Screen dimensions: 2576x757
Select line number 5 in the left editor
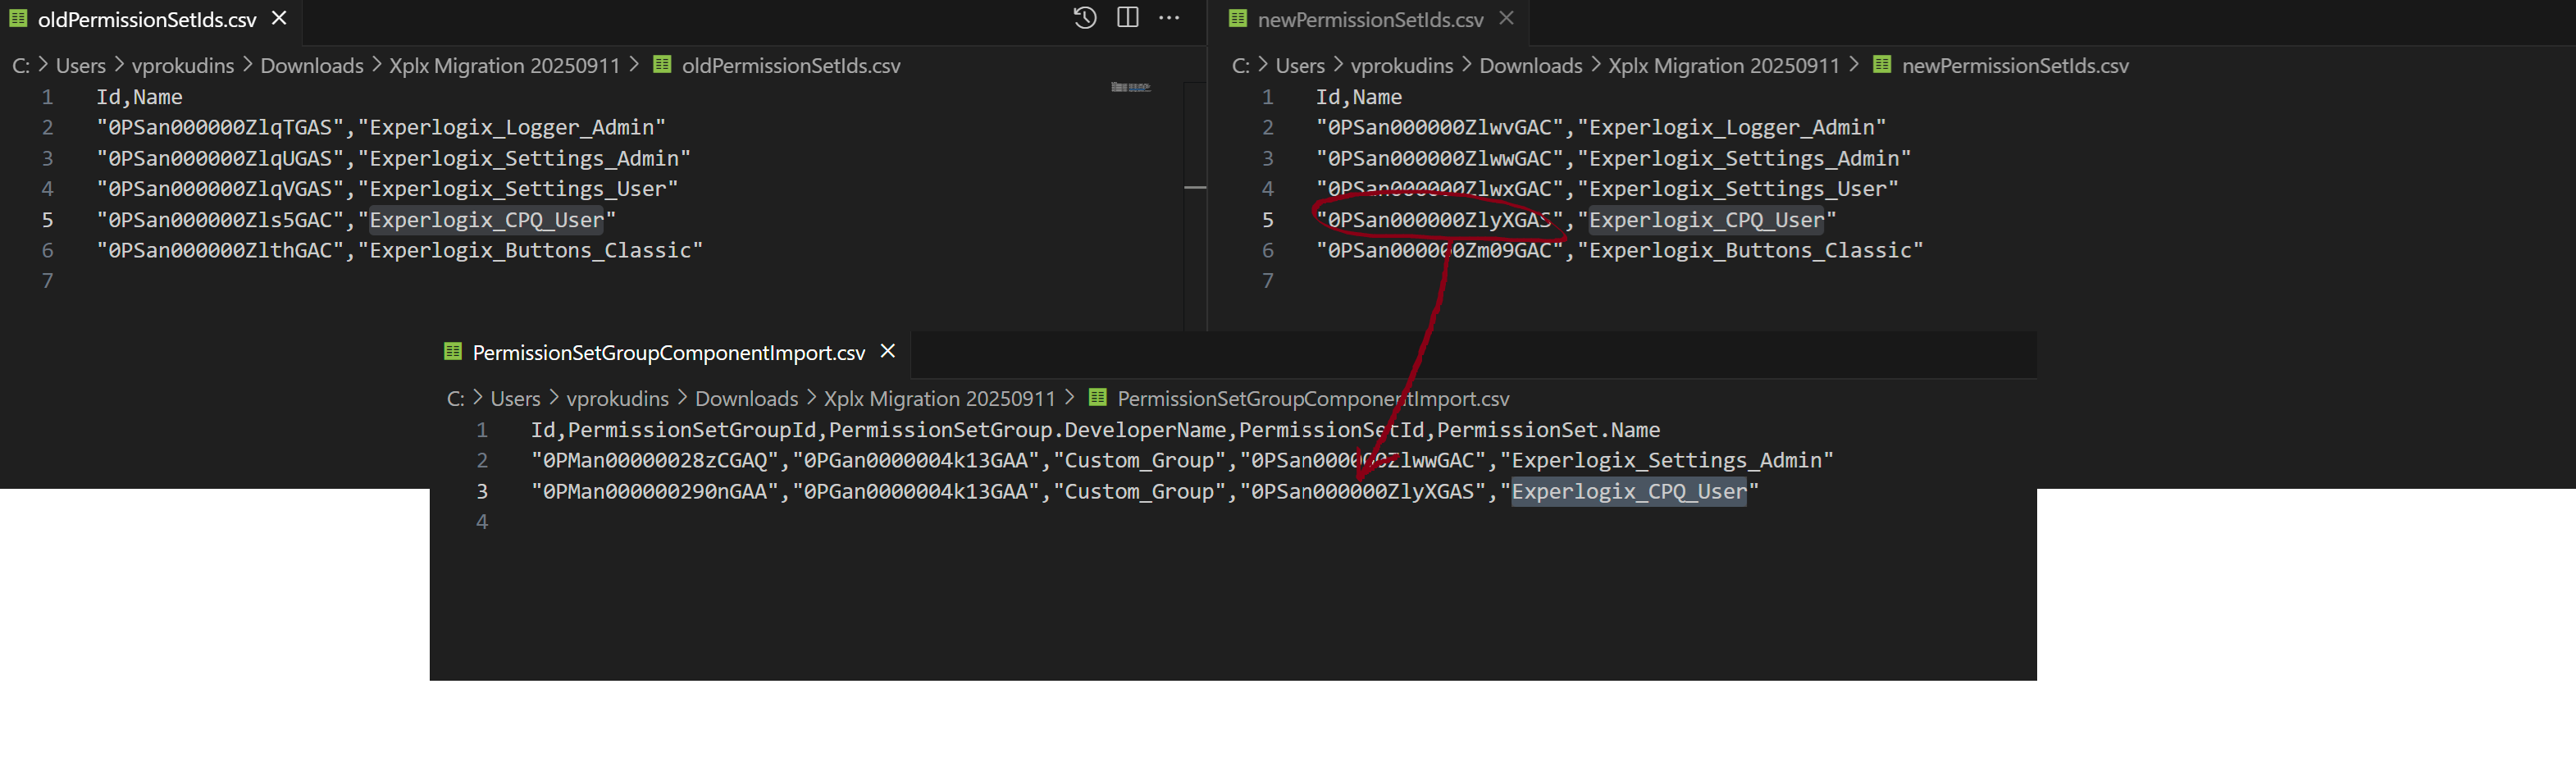47,219
